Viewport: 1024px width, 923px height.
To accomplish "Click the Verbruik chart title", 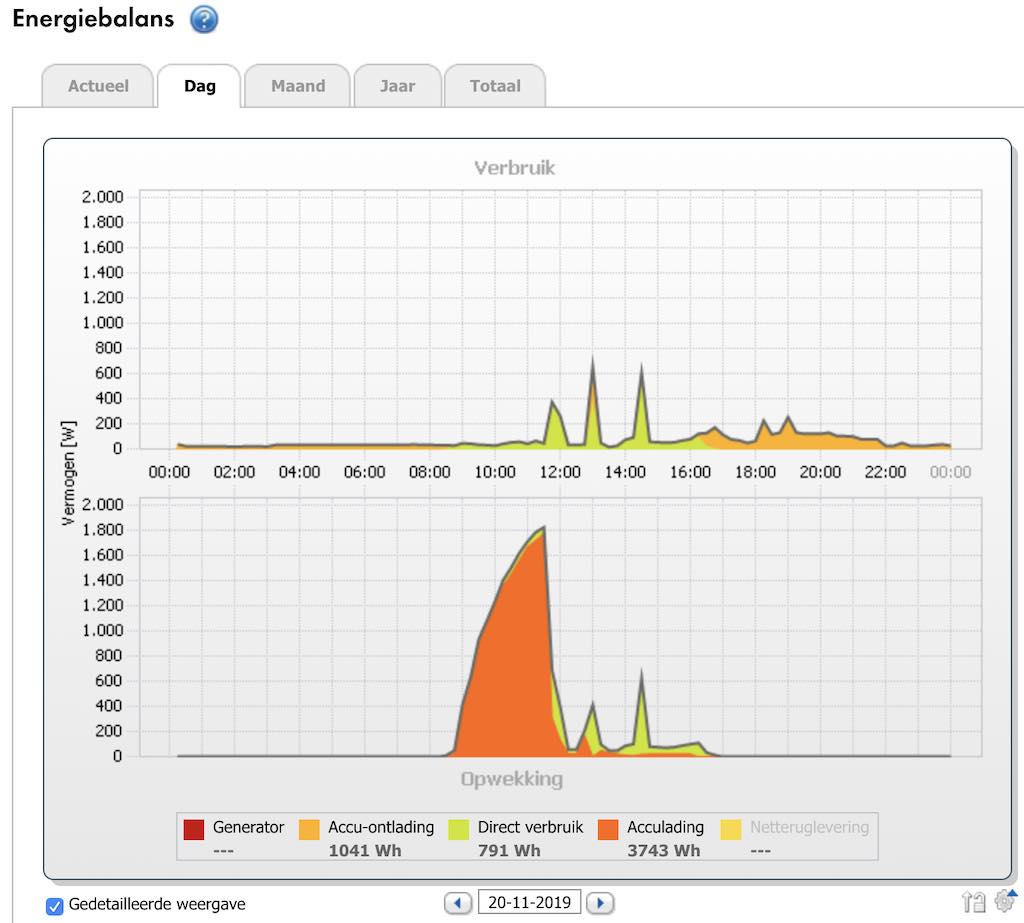I will pos(514,168).
